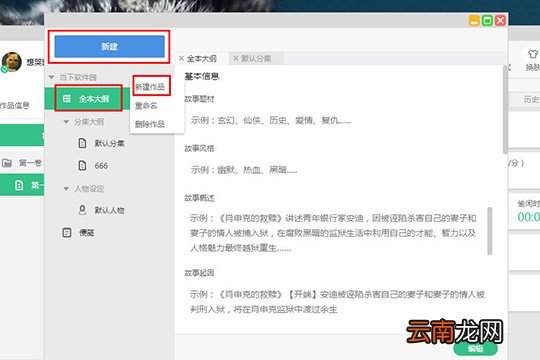Image resolution: width=540 pixels, height=360 pixels.
Task: Click the 故事题材 input field
Action: [339, 120]
